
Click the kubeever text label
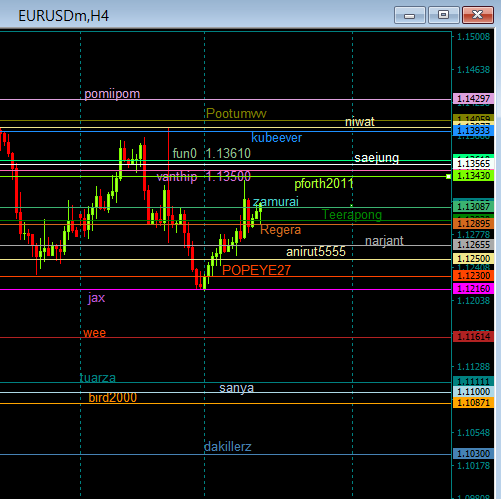(276, 138)
